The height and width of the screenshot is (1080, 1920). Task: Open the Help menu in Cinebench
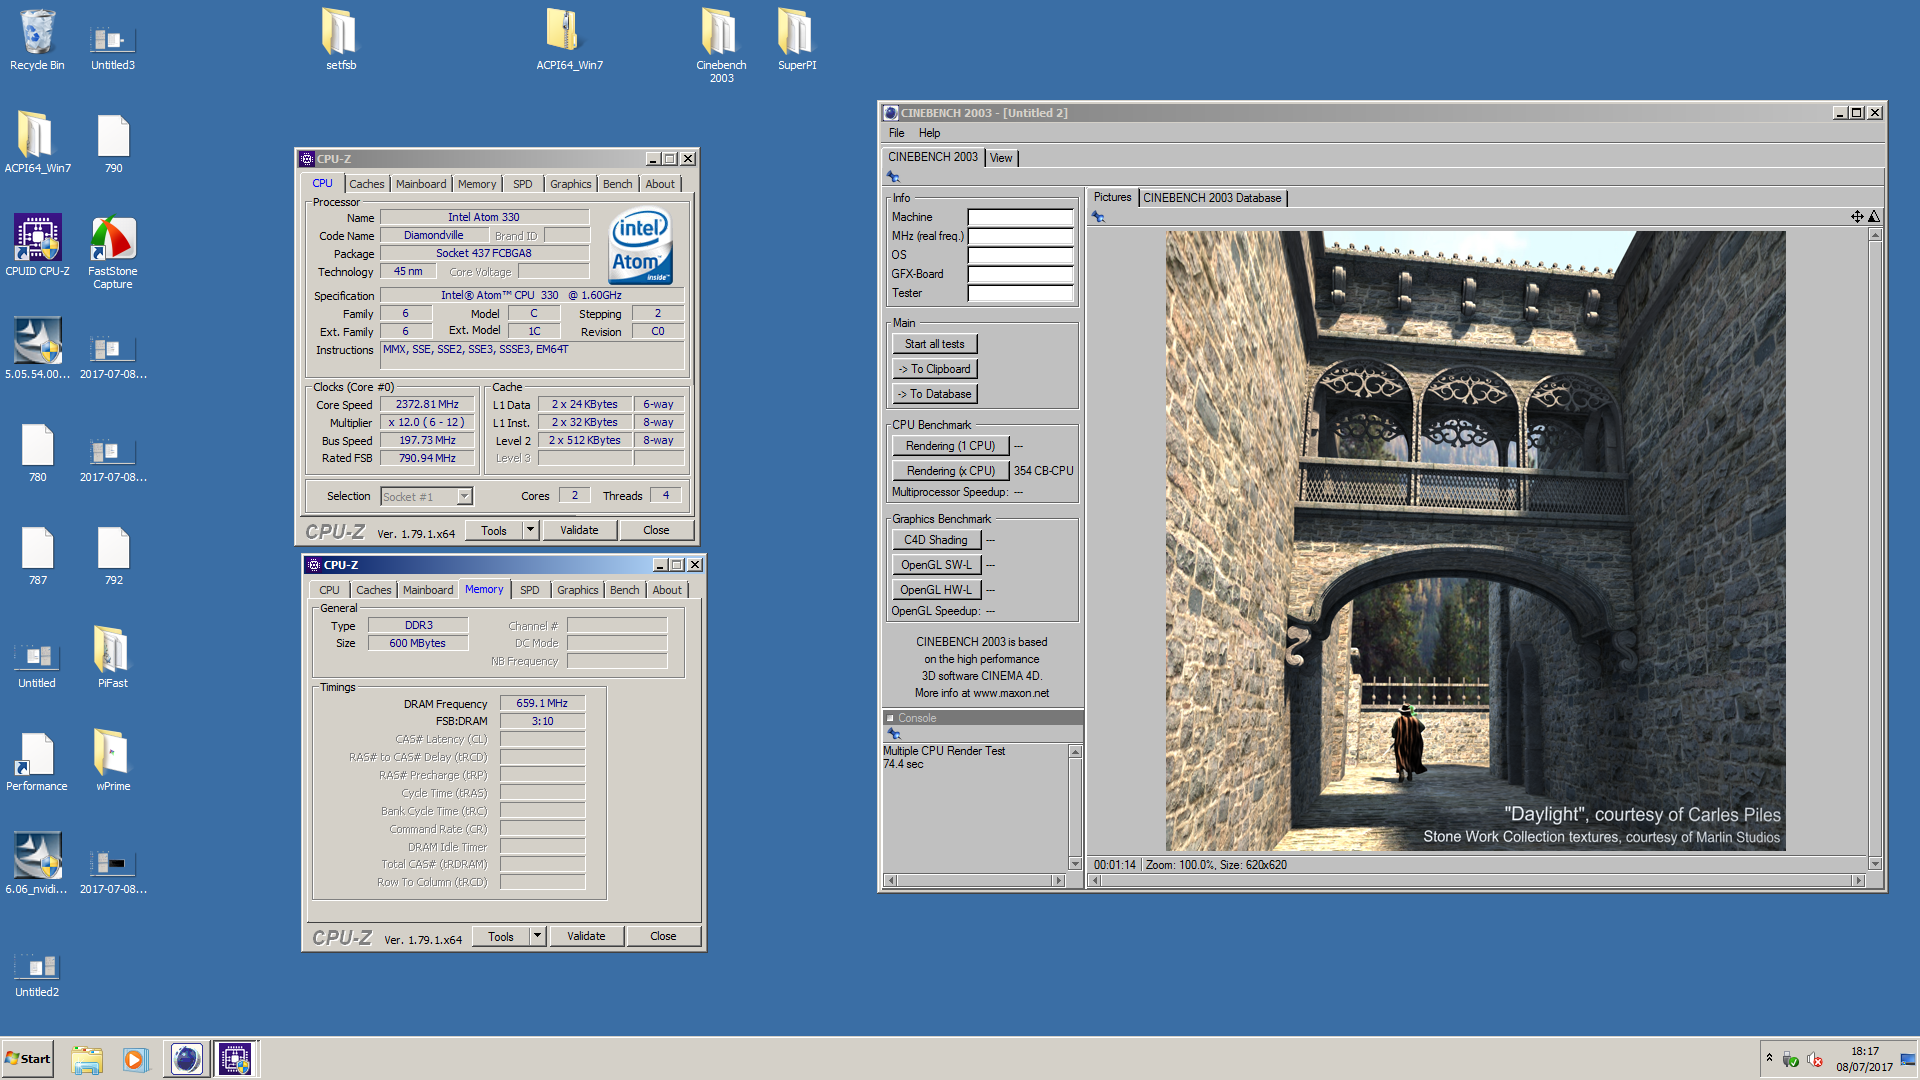(x=929, y=133)
